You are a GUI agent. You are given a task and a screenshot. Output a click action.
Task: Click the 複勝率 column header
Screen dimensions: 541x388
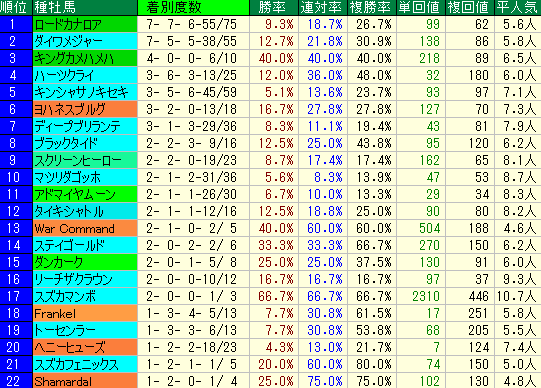coord(372,7)
